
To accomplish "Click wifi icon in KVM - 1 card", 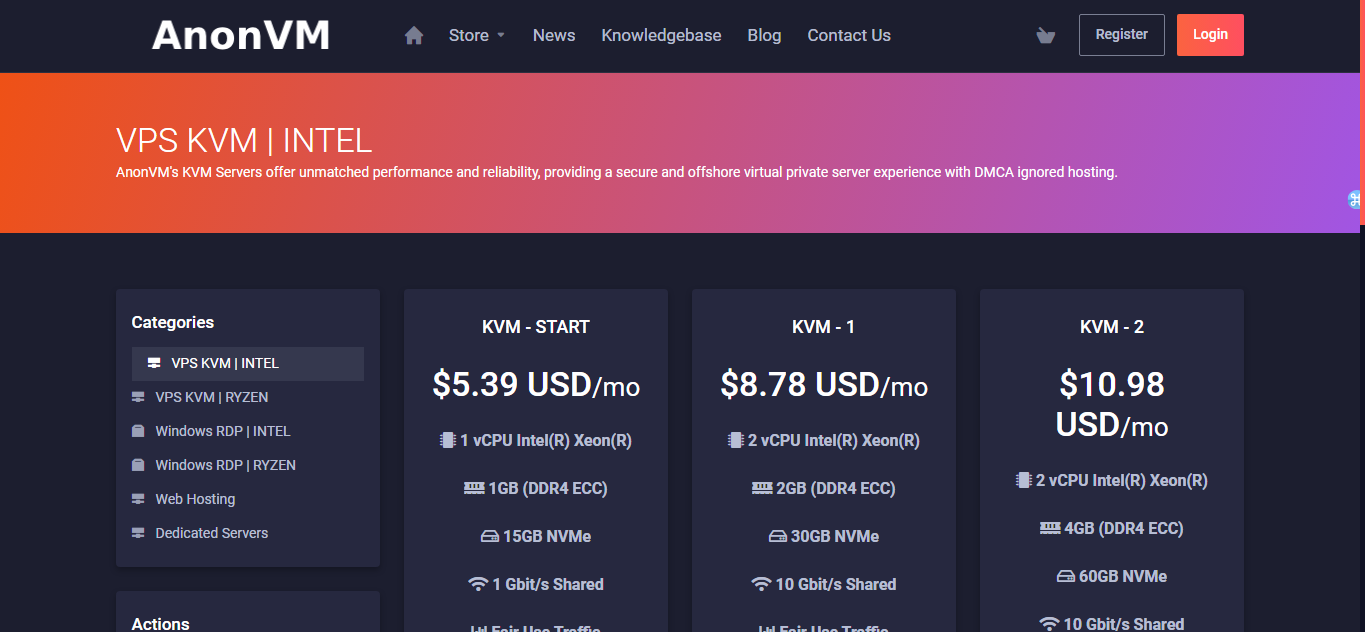I will click(x=761, y=584).
